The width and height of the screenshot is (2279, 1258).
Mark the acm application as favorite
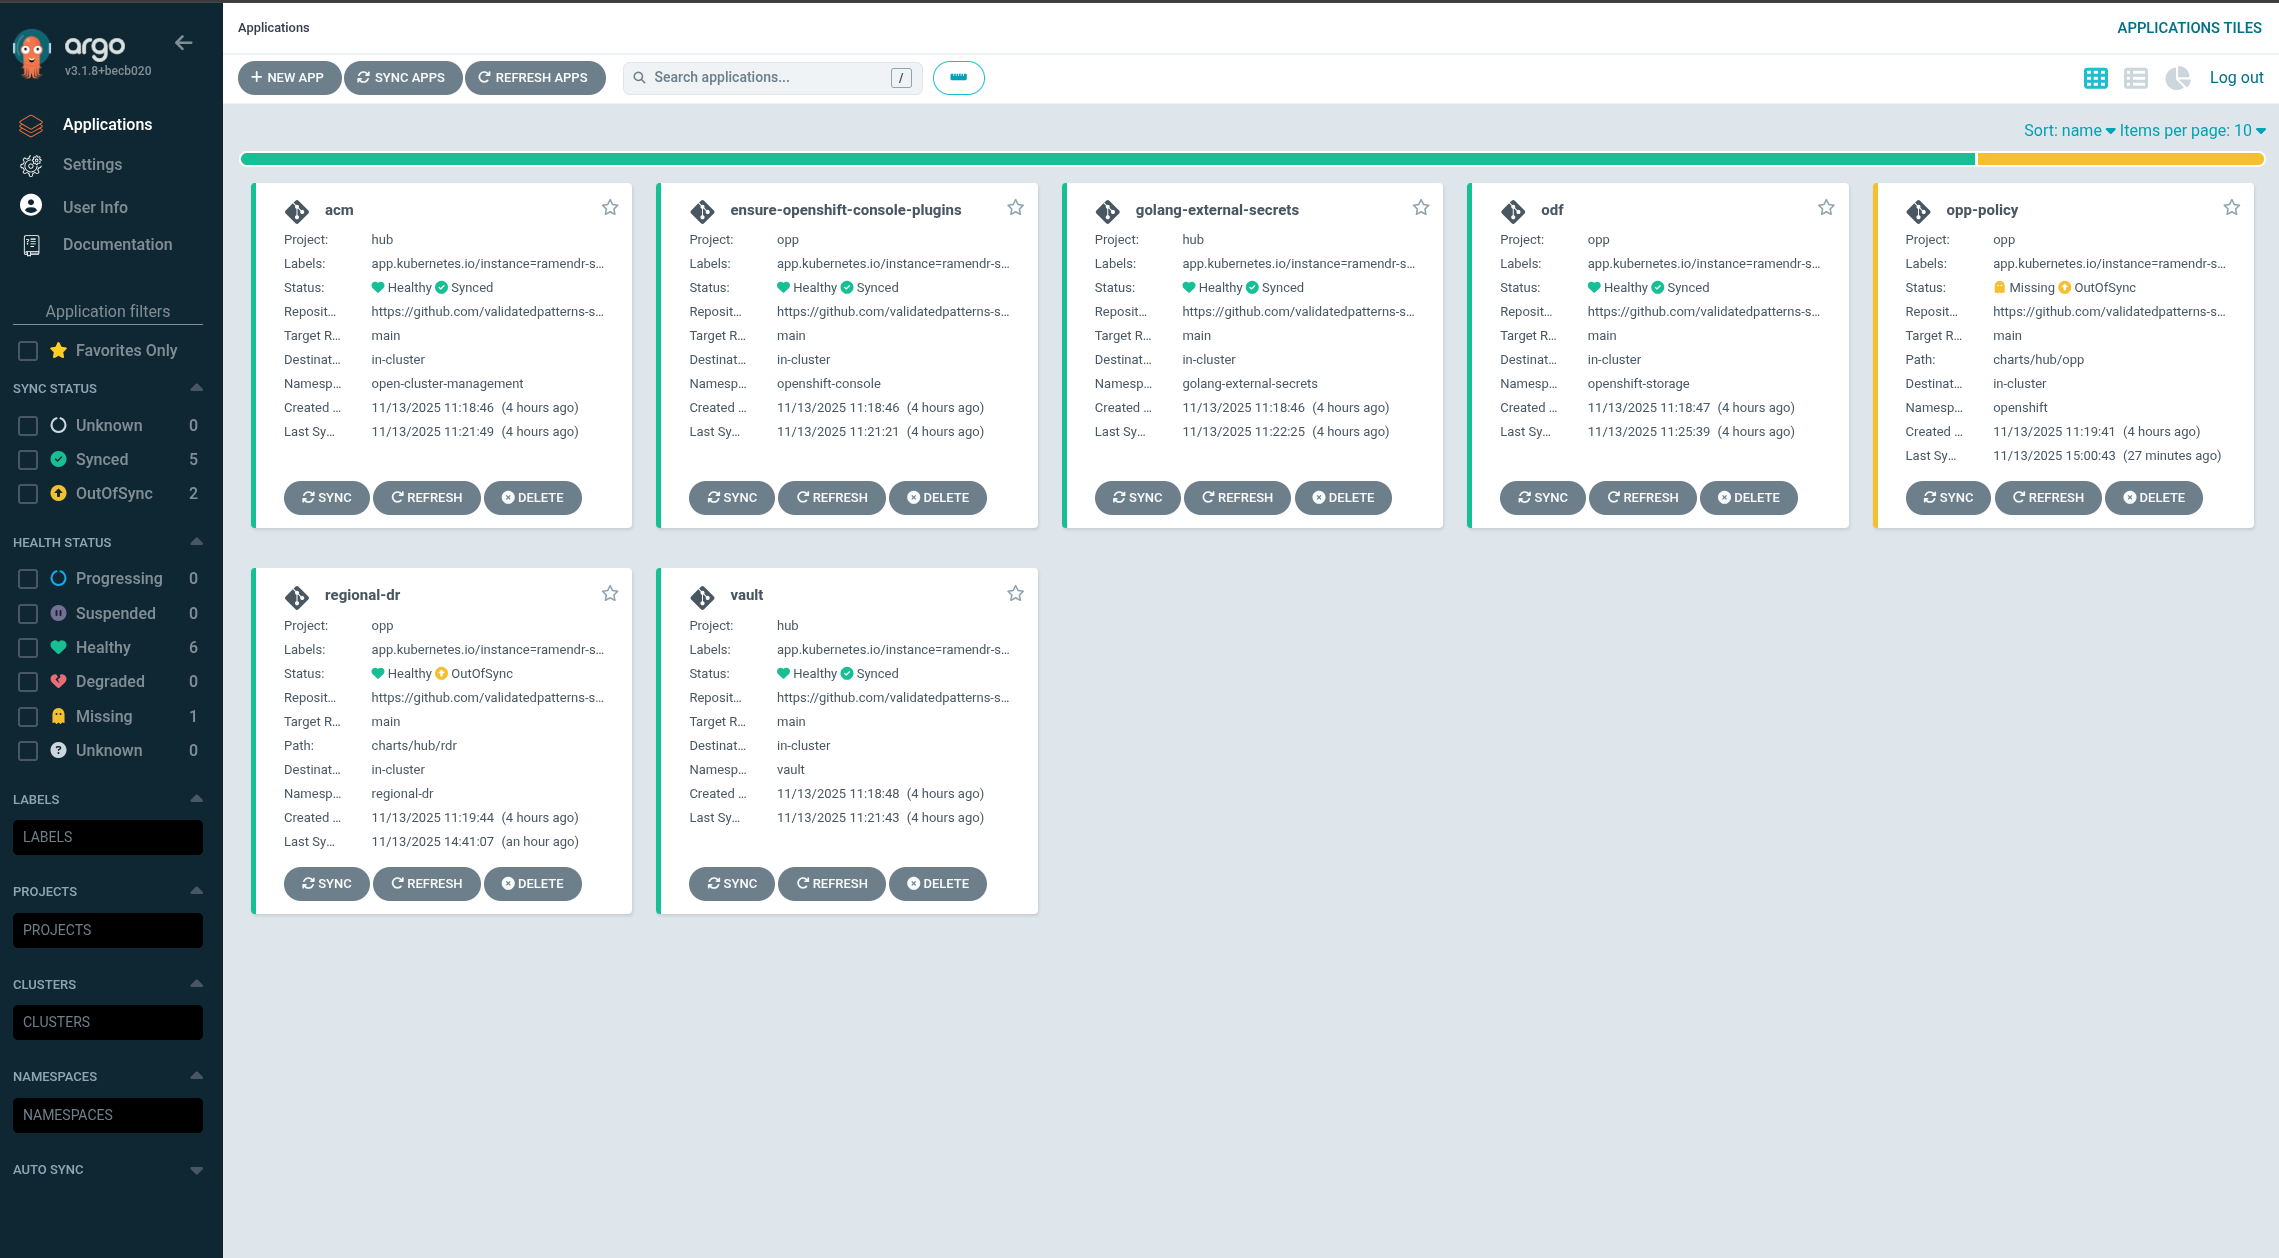(x=610, y=207)
